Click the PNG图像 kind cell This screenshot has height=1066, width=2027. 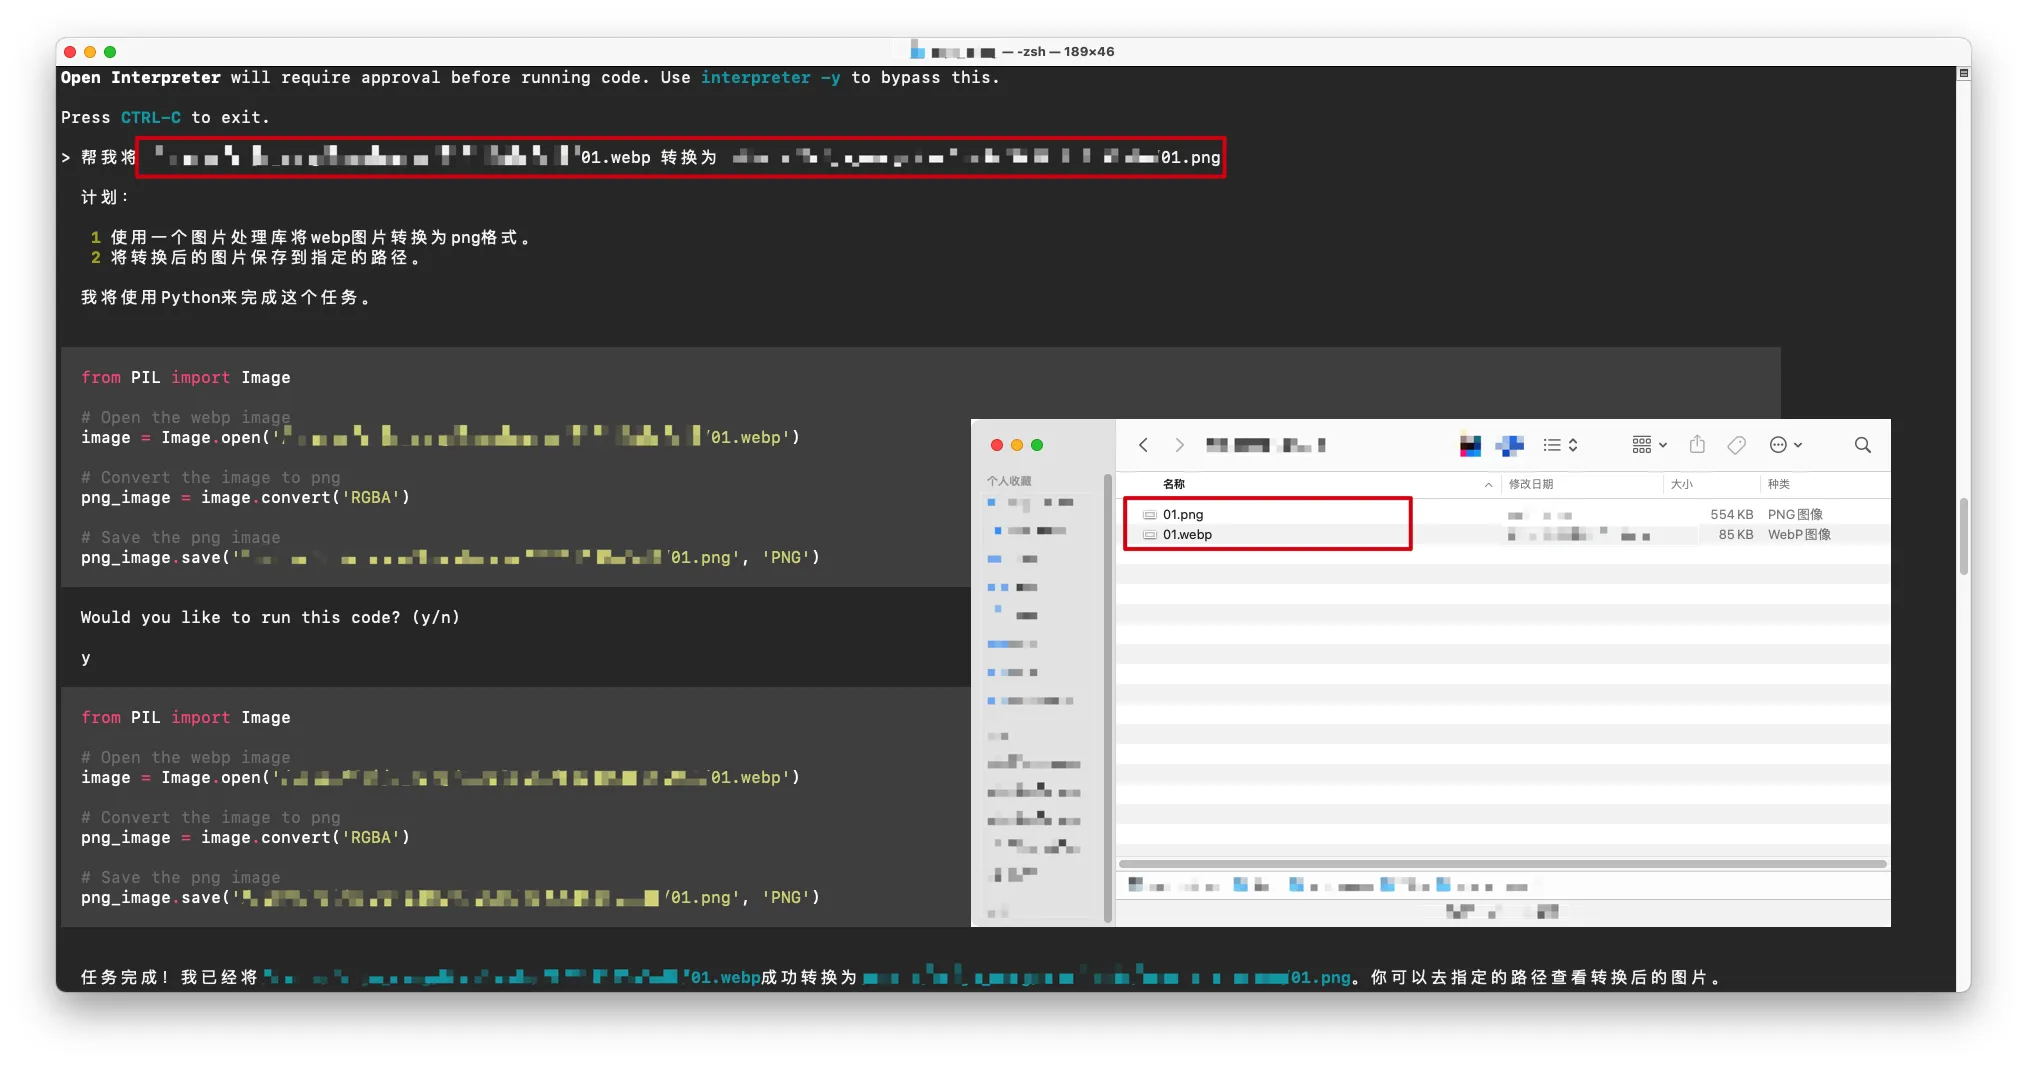pos(1795,515)
